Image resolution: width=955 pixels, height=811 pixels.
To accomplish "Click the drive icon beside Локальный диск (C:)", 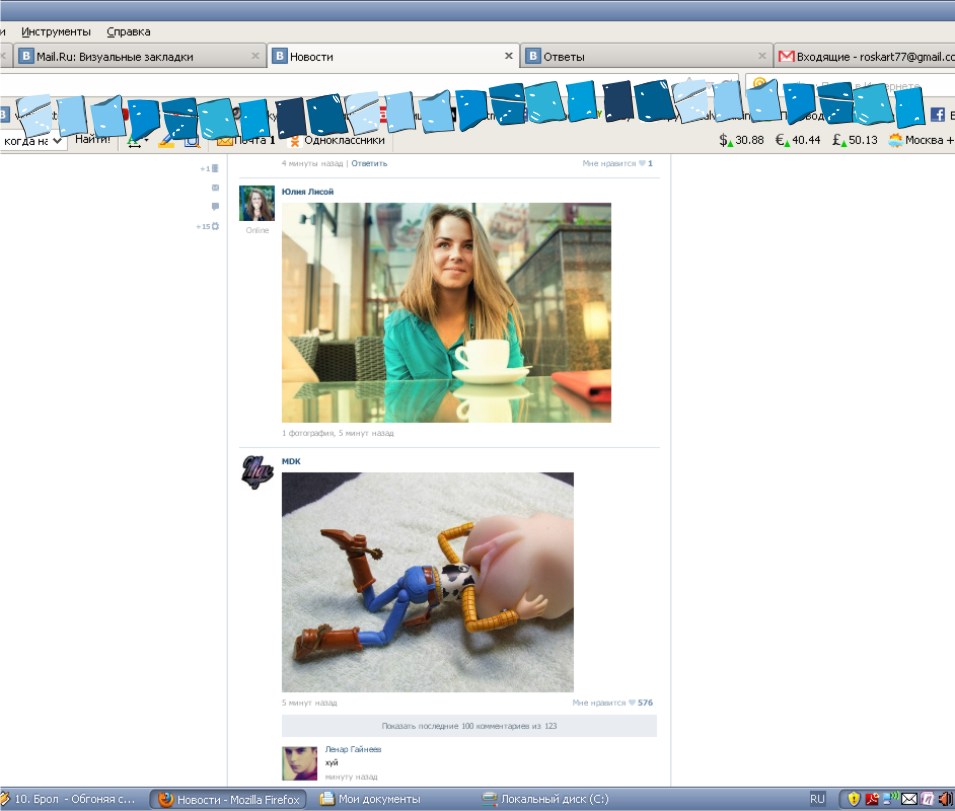I will 490,799.
